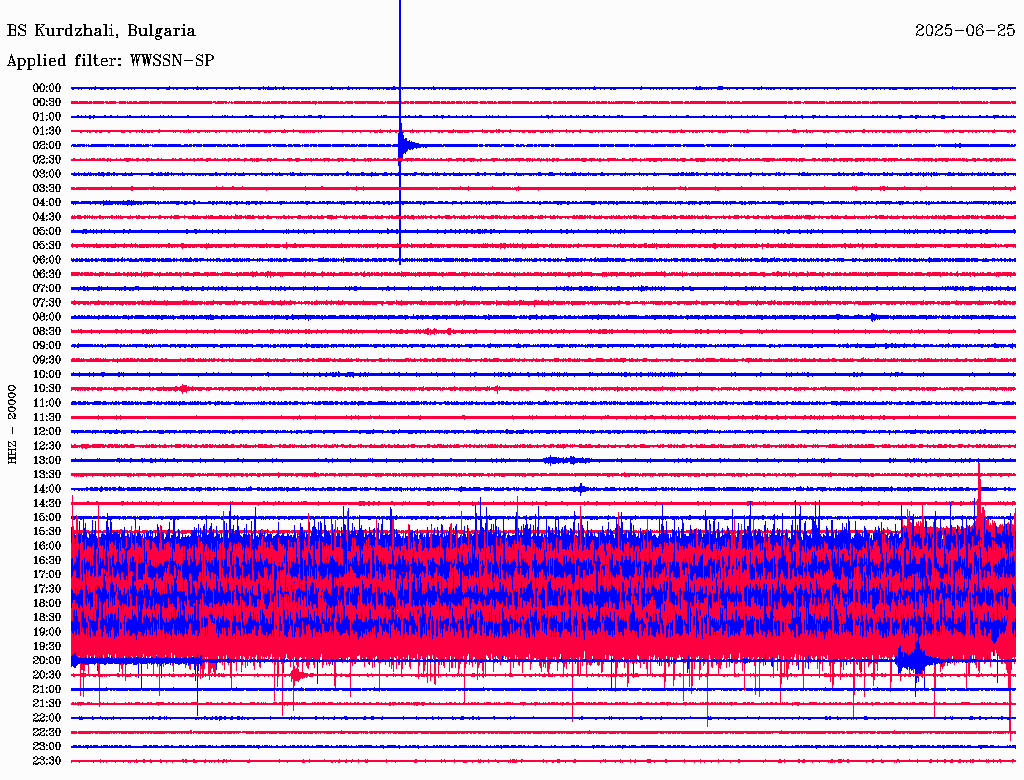Click the red event blip on 10:30 trace
Screen dimensions: 1024x780
183,389
